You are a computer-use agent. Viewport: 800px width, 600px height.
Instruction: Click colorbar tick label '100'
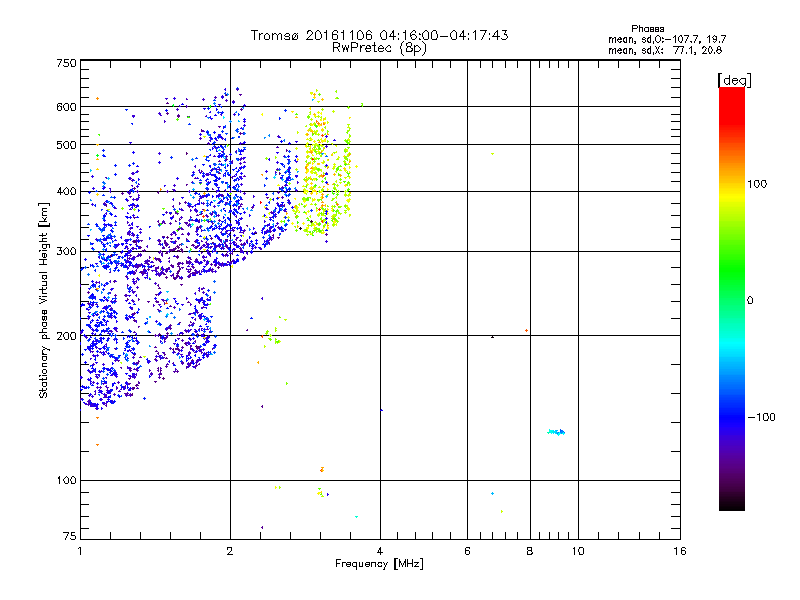click(757, 184)
